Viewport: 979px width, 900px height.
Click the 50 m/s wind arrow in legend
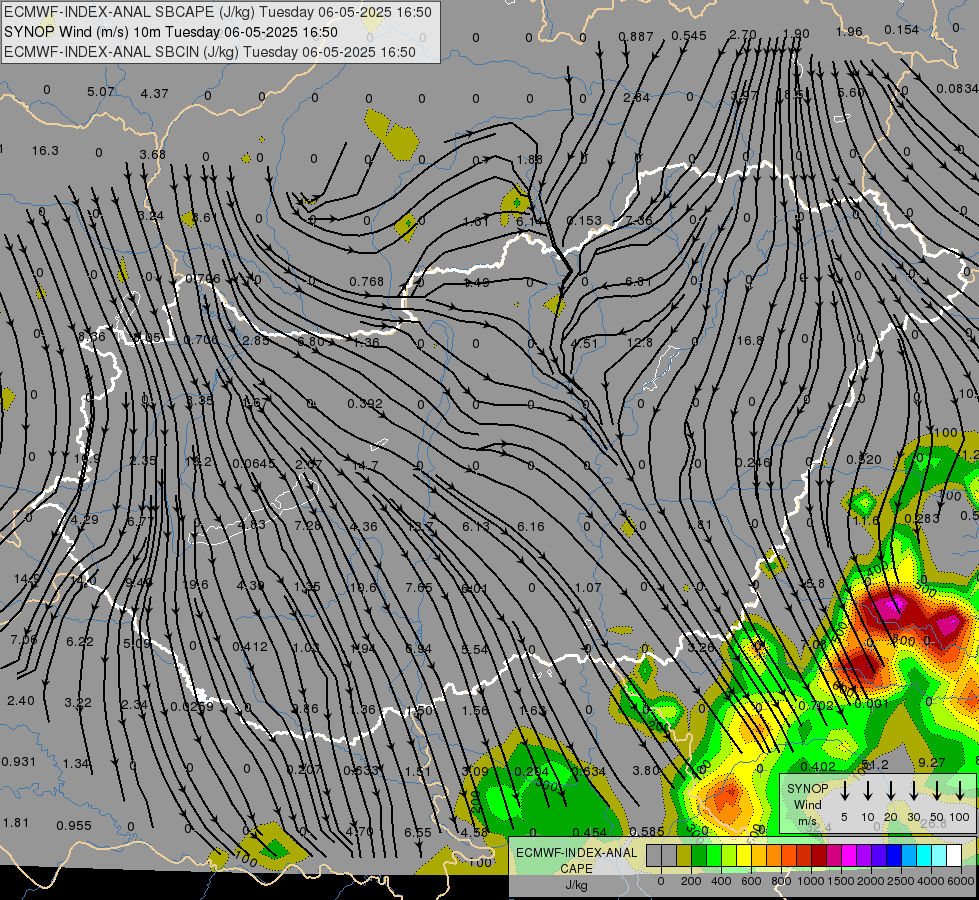click(937, 790)
